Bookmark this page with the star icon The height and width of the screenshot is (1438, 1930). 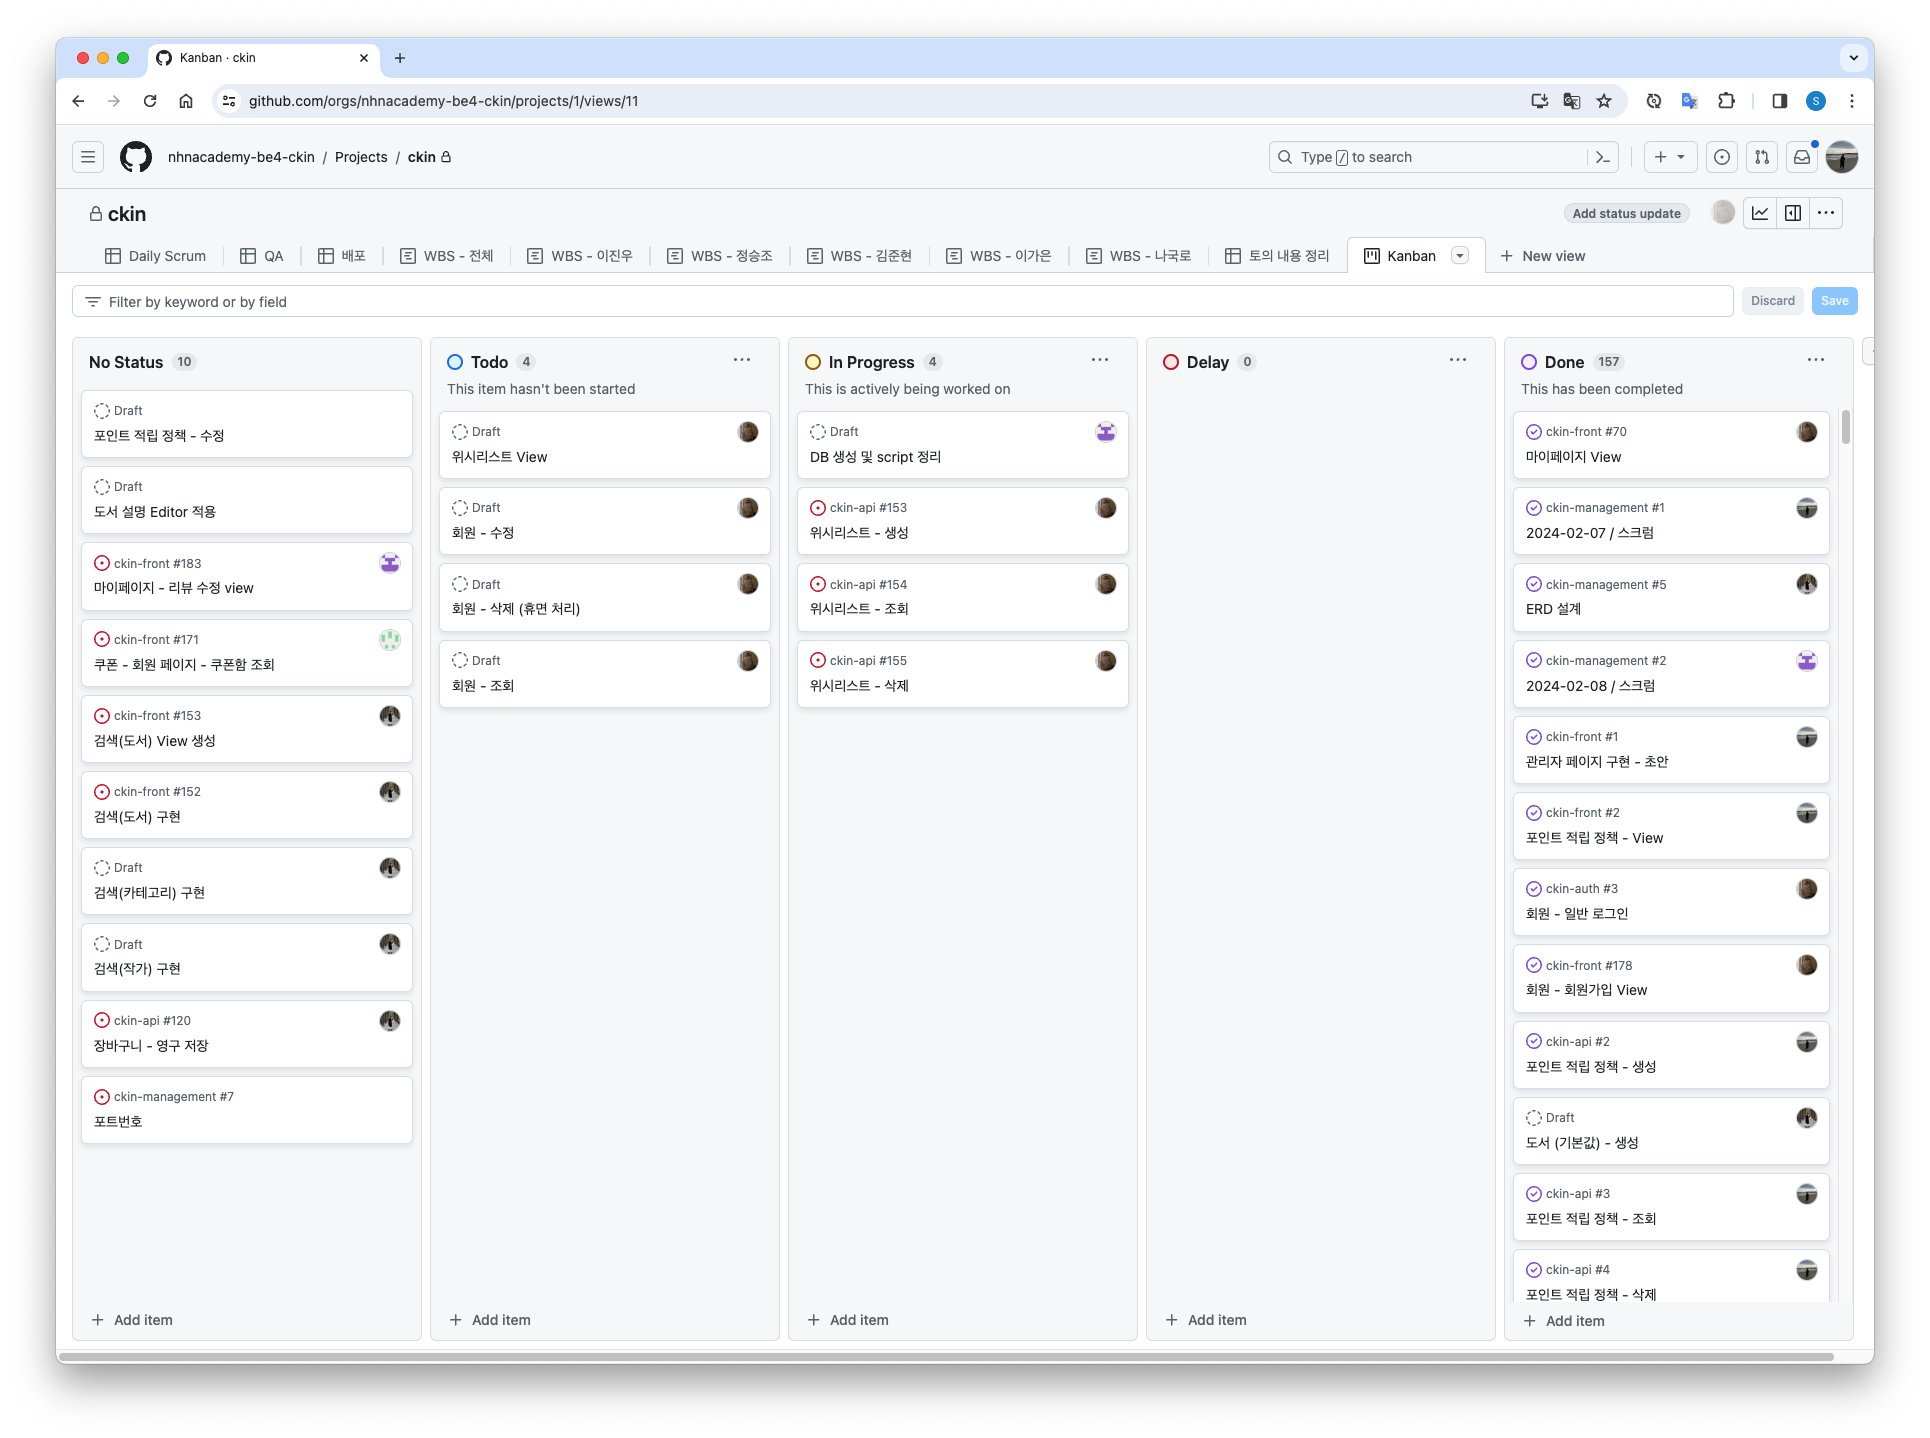(x=1604, y=101)
